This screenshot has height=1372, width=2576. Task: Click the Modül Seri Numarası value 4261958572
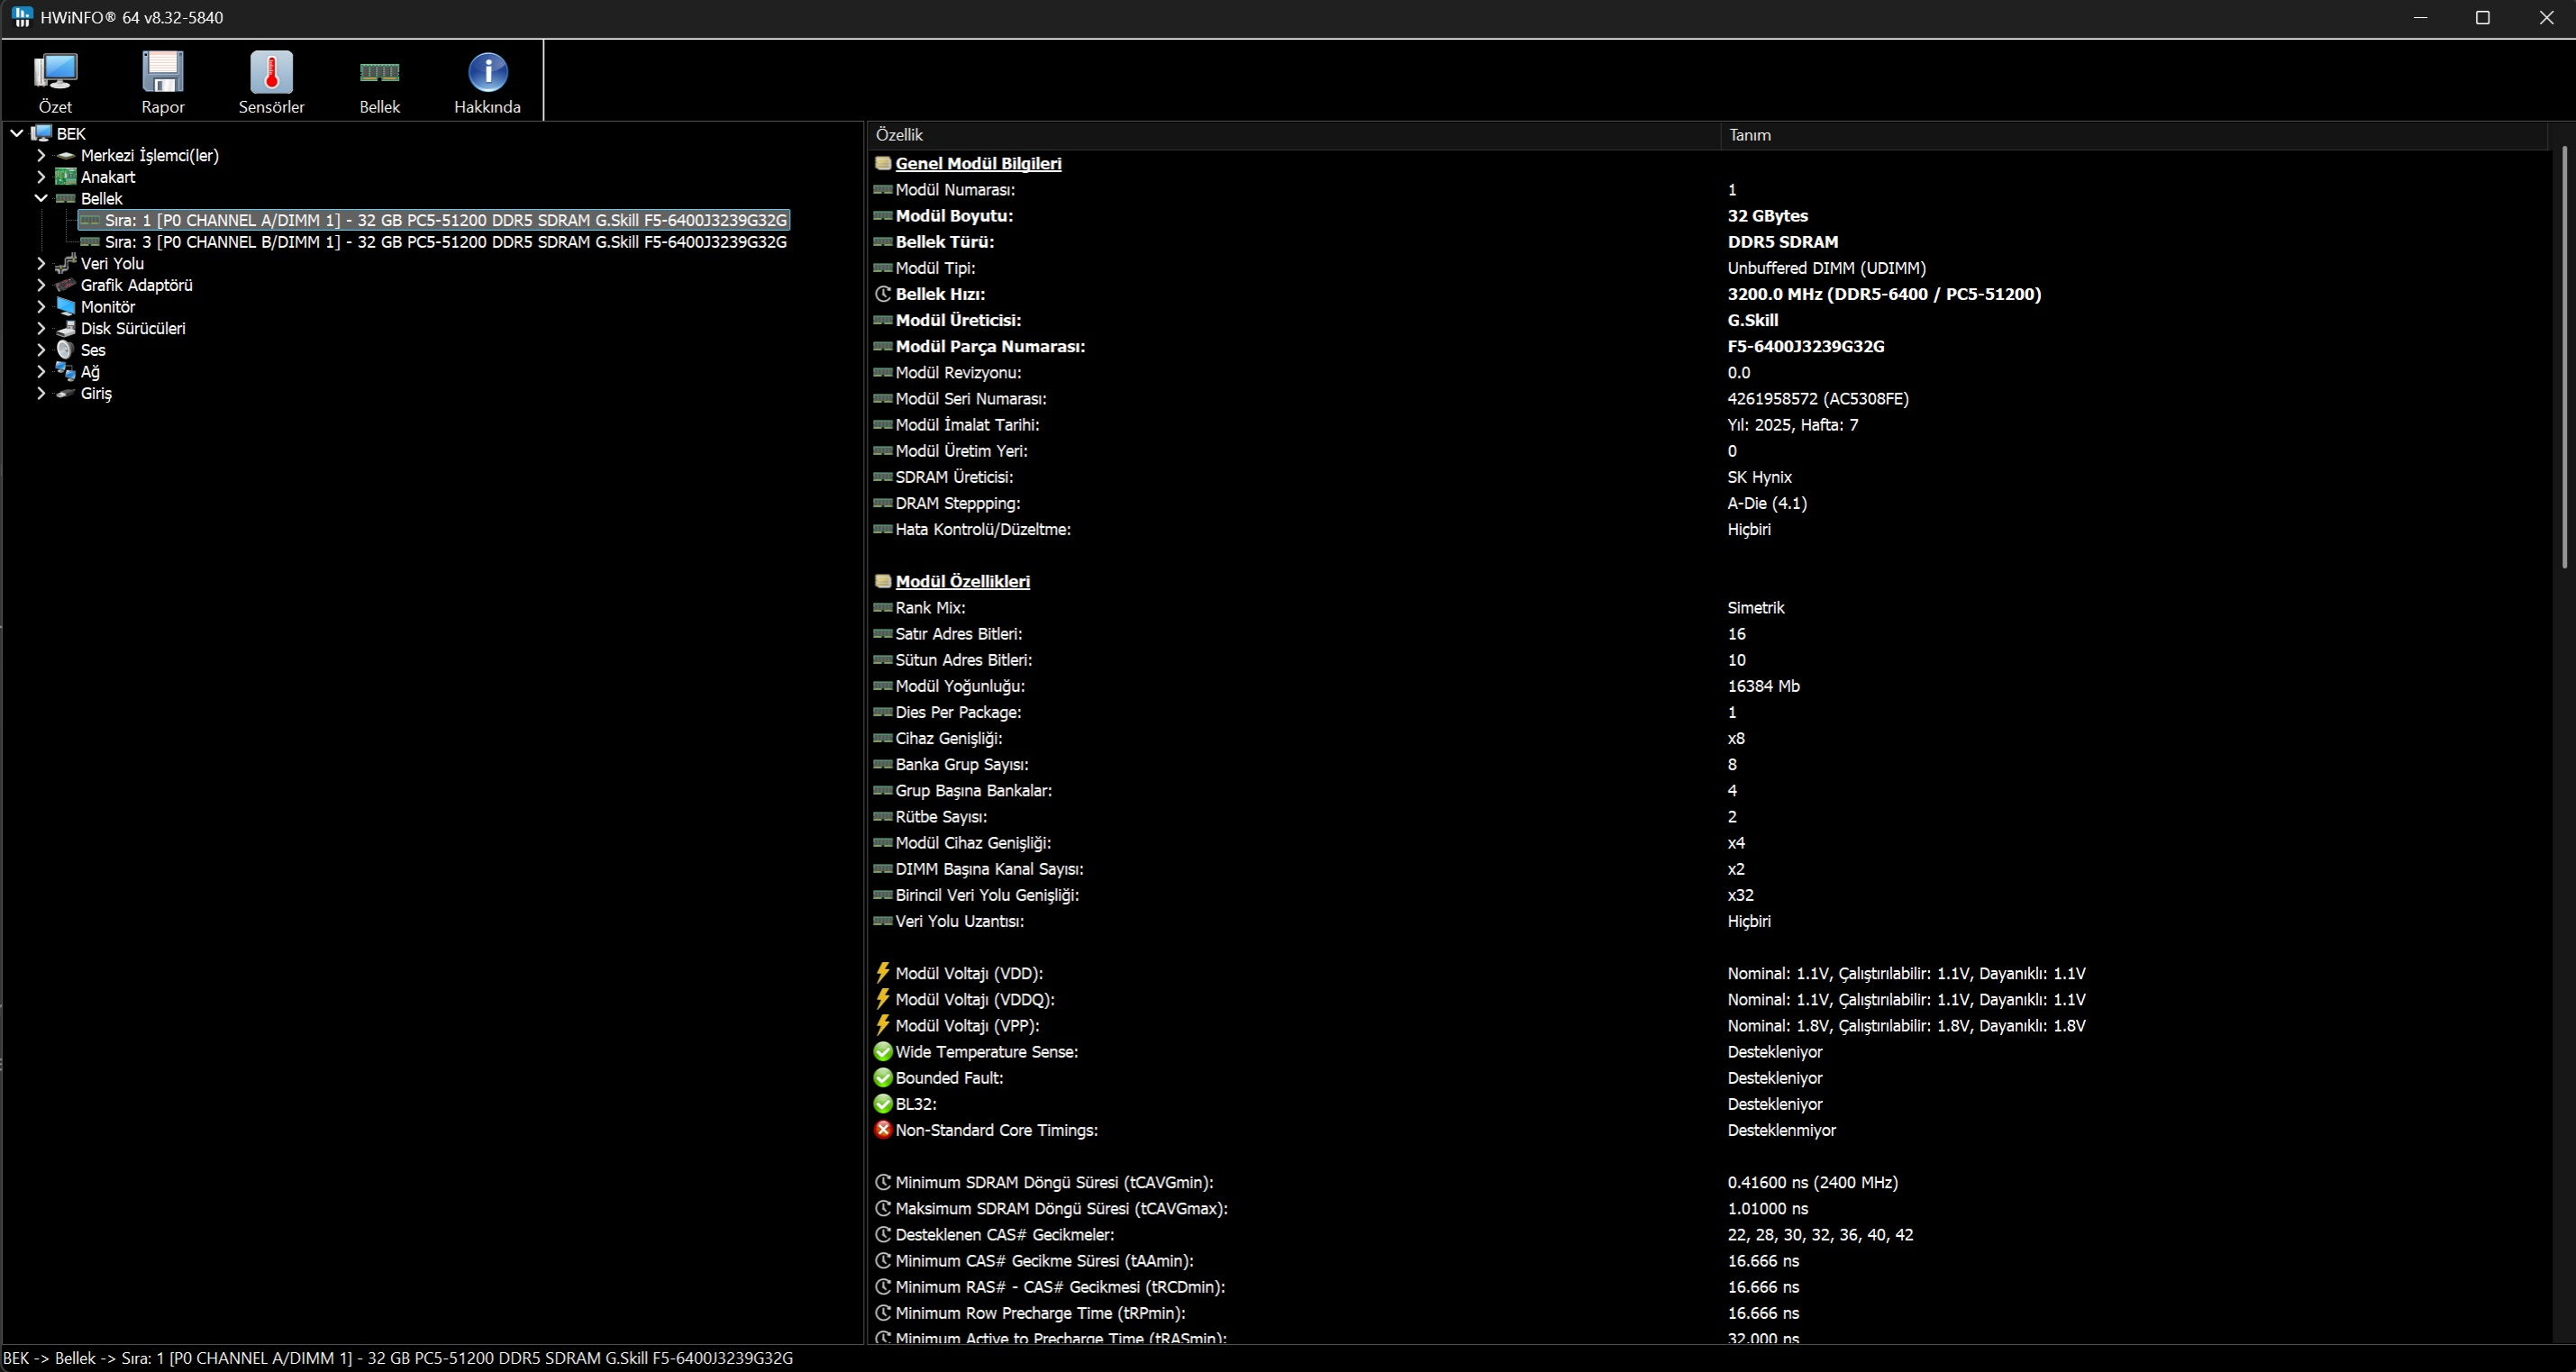tap(1817, 399)
